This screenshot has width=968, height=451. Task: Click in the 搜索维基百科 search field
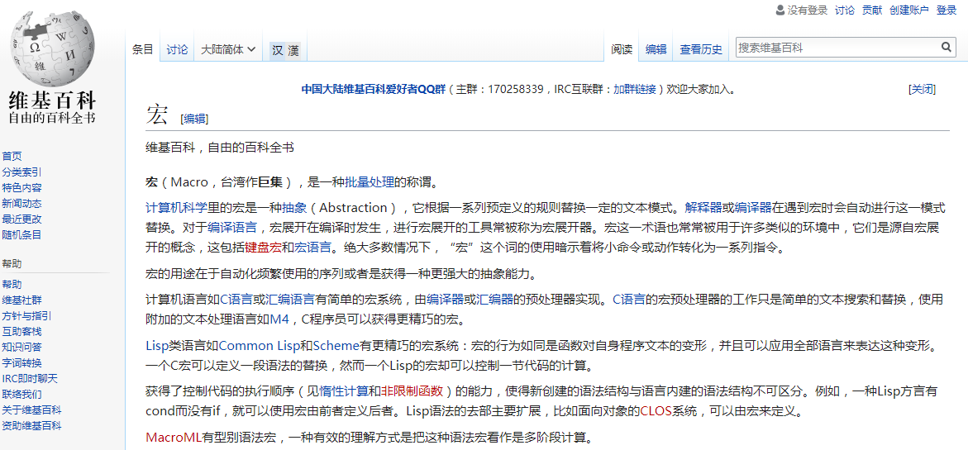click(835, 47)
